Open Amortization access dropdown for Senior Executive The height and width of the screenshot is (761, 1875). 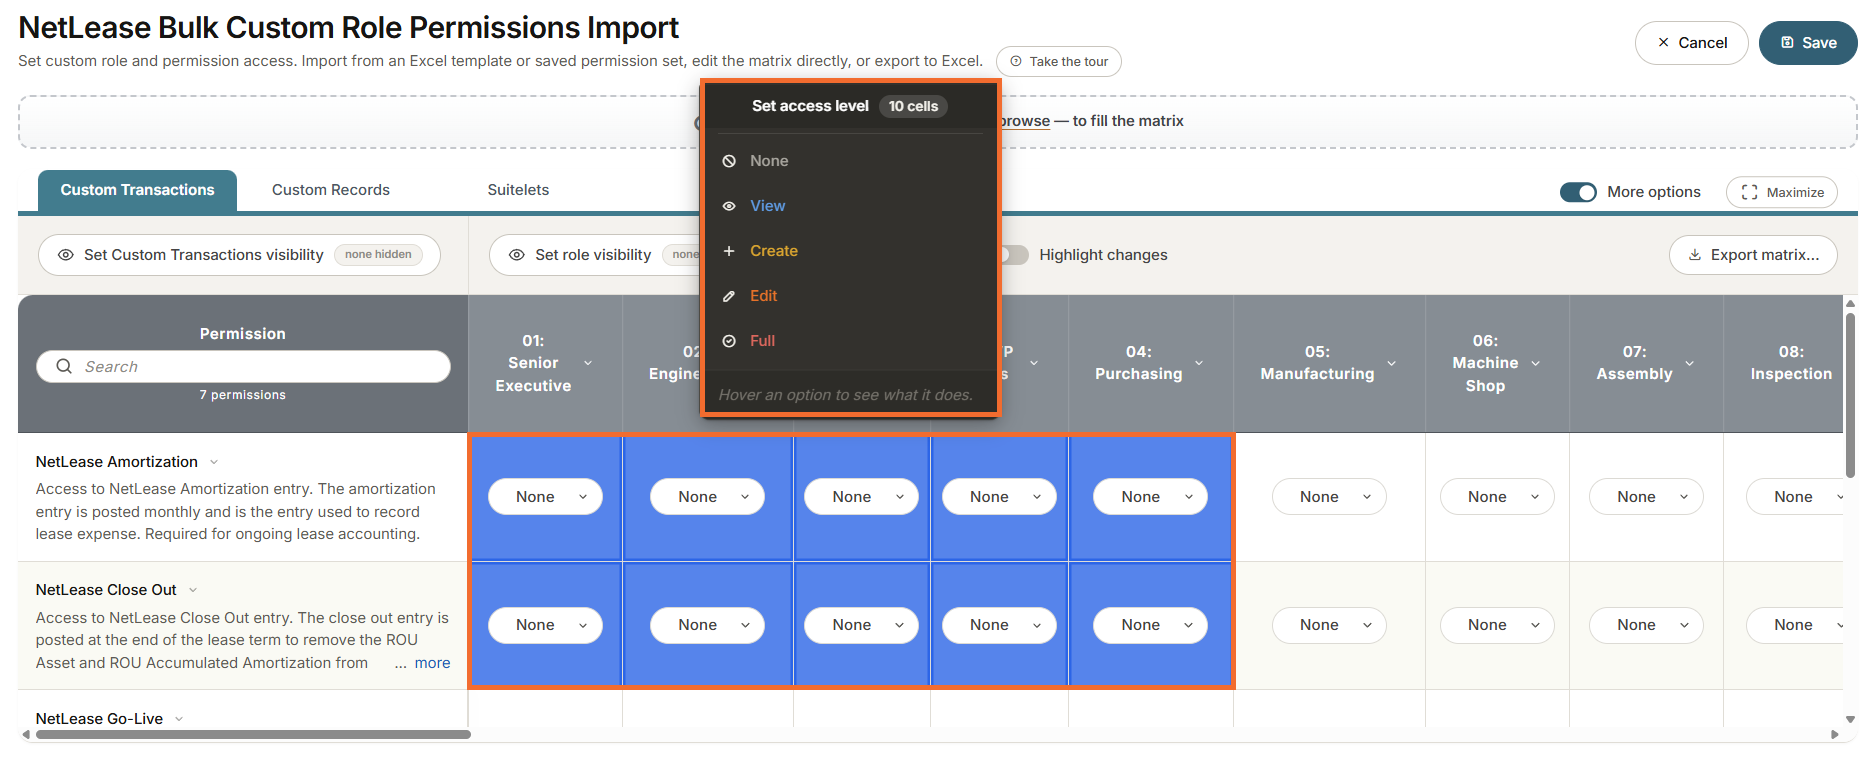[545, 497]
